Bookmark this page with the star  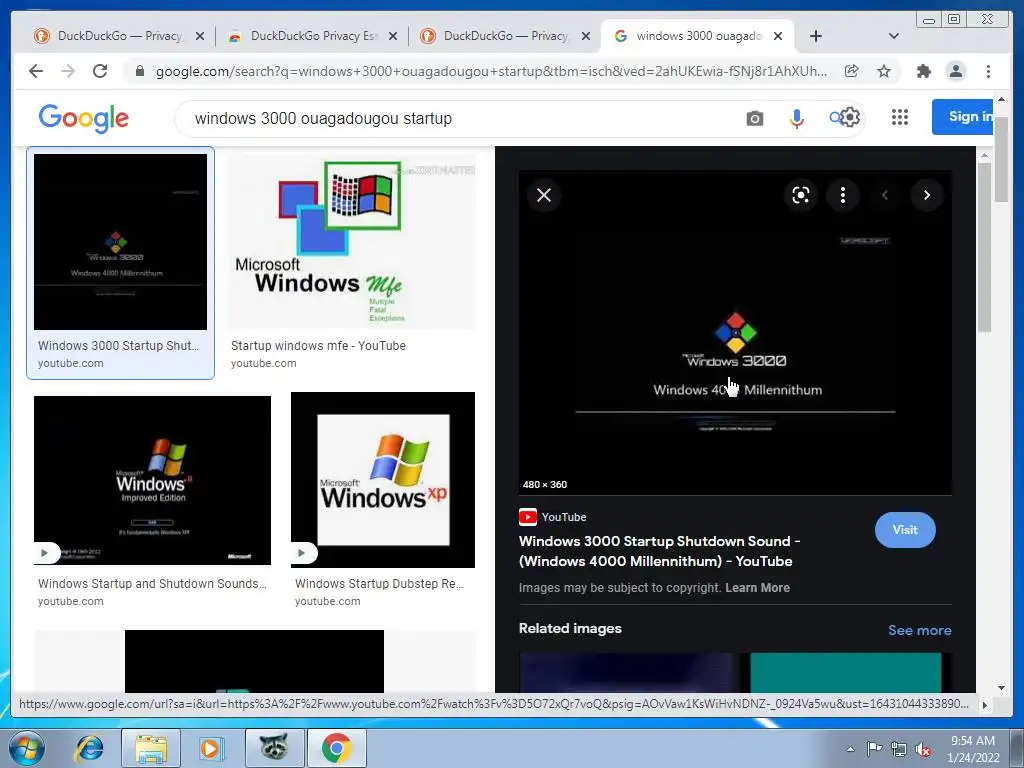pyautogui.click(x=884, y=71)
